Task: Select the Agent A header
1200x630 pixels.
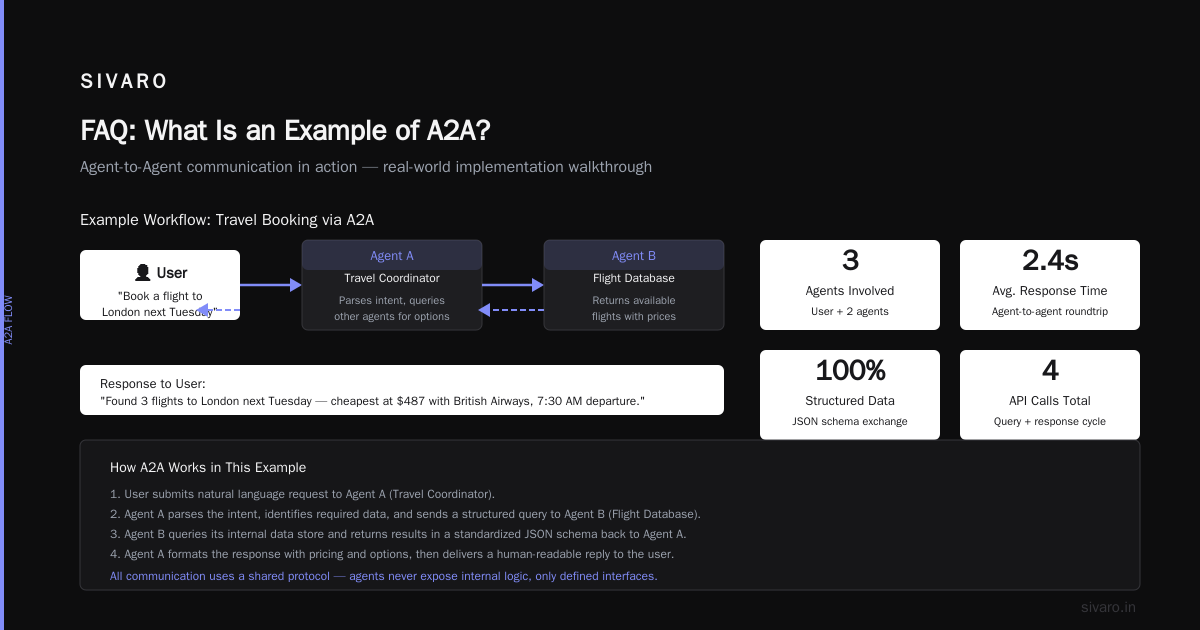Action: click(x=392, y=255)
